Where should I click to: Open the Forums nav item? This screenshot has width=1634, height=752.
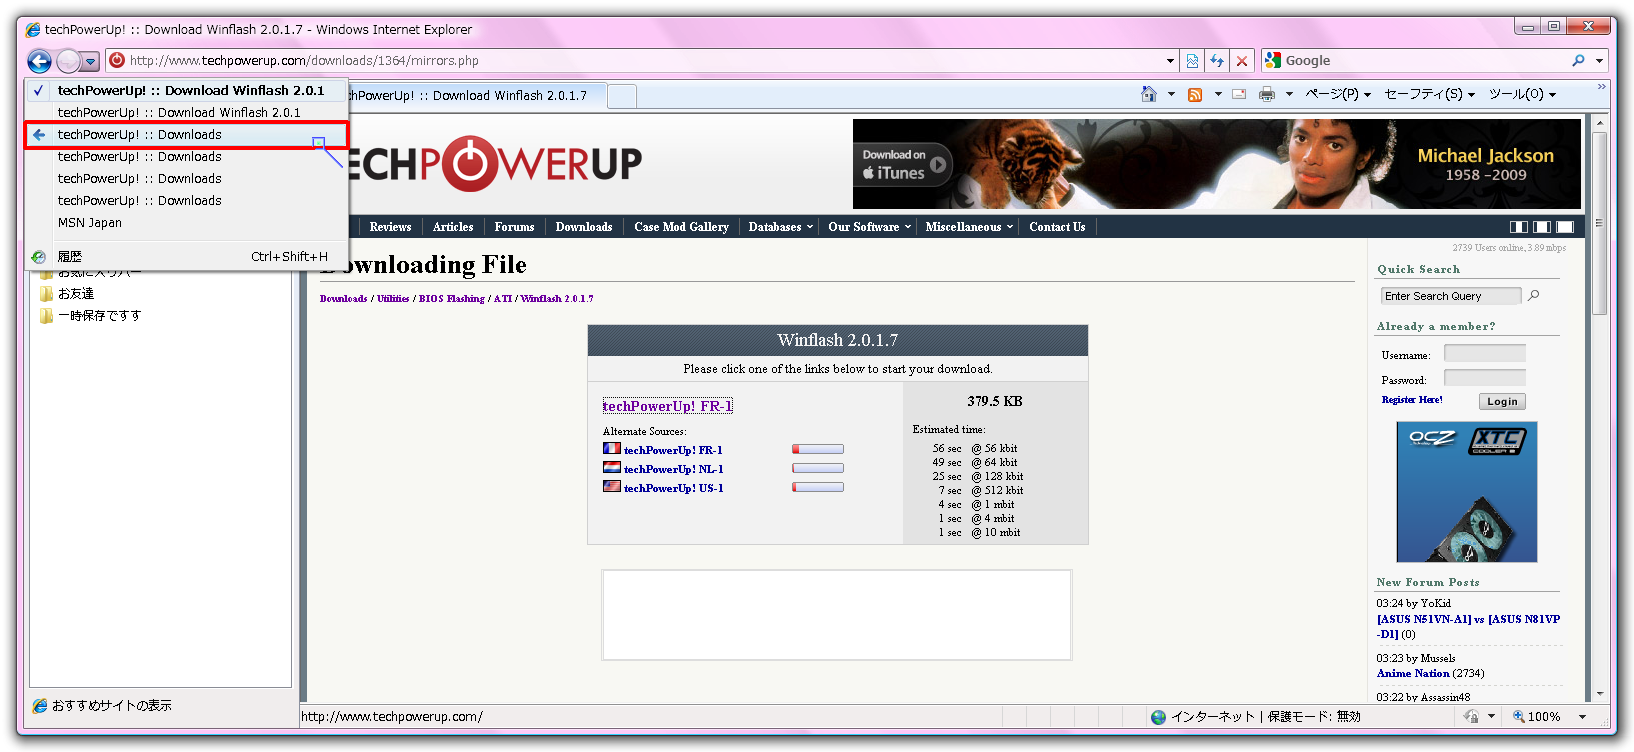pyautogui.click(x=514, y=227)
